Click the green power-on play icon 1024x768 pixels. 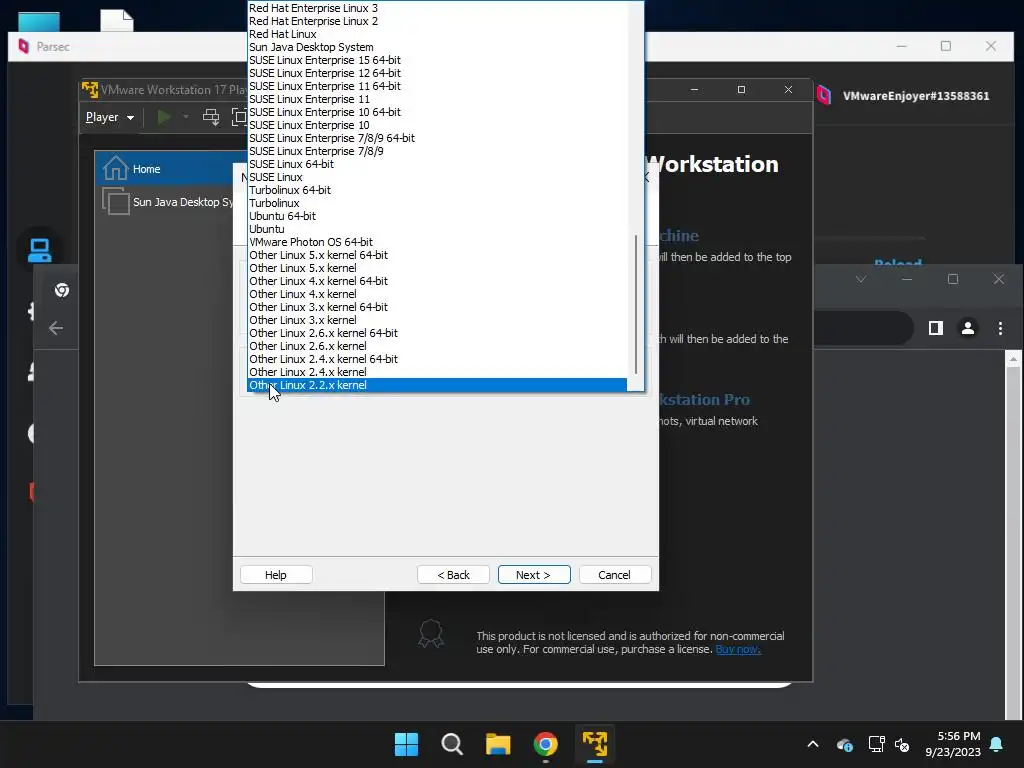click(164, 117)
